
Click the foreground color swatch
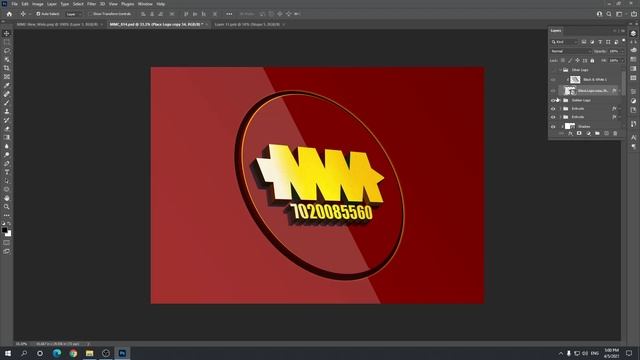4,230
